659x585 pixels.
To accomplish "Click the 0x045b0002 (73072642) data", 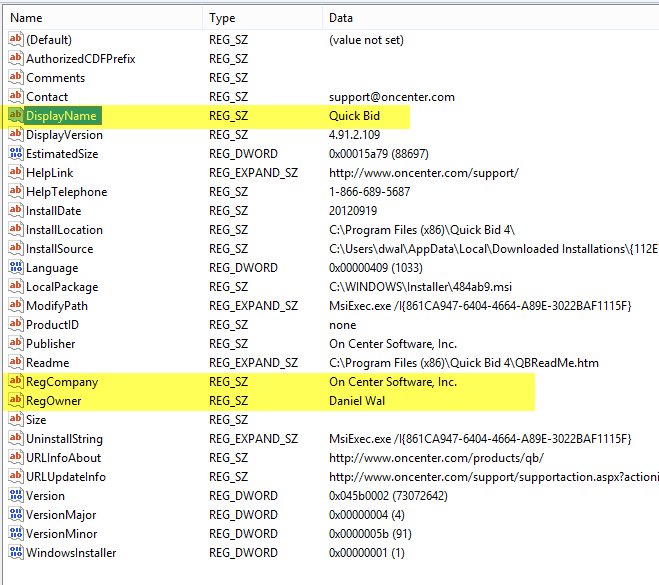I will pos(388,495).
